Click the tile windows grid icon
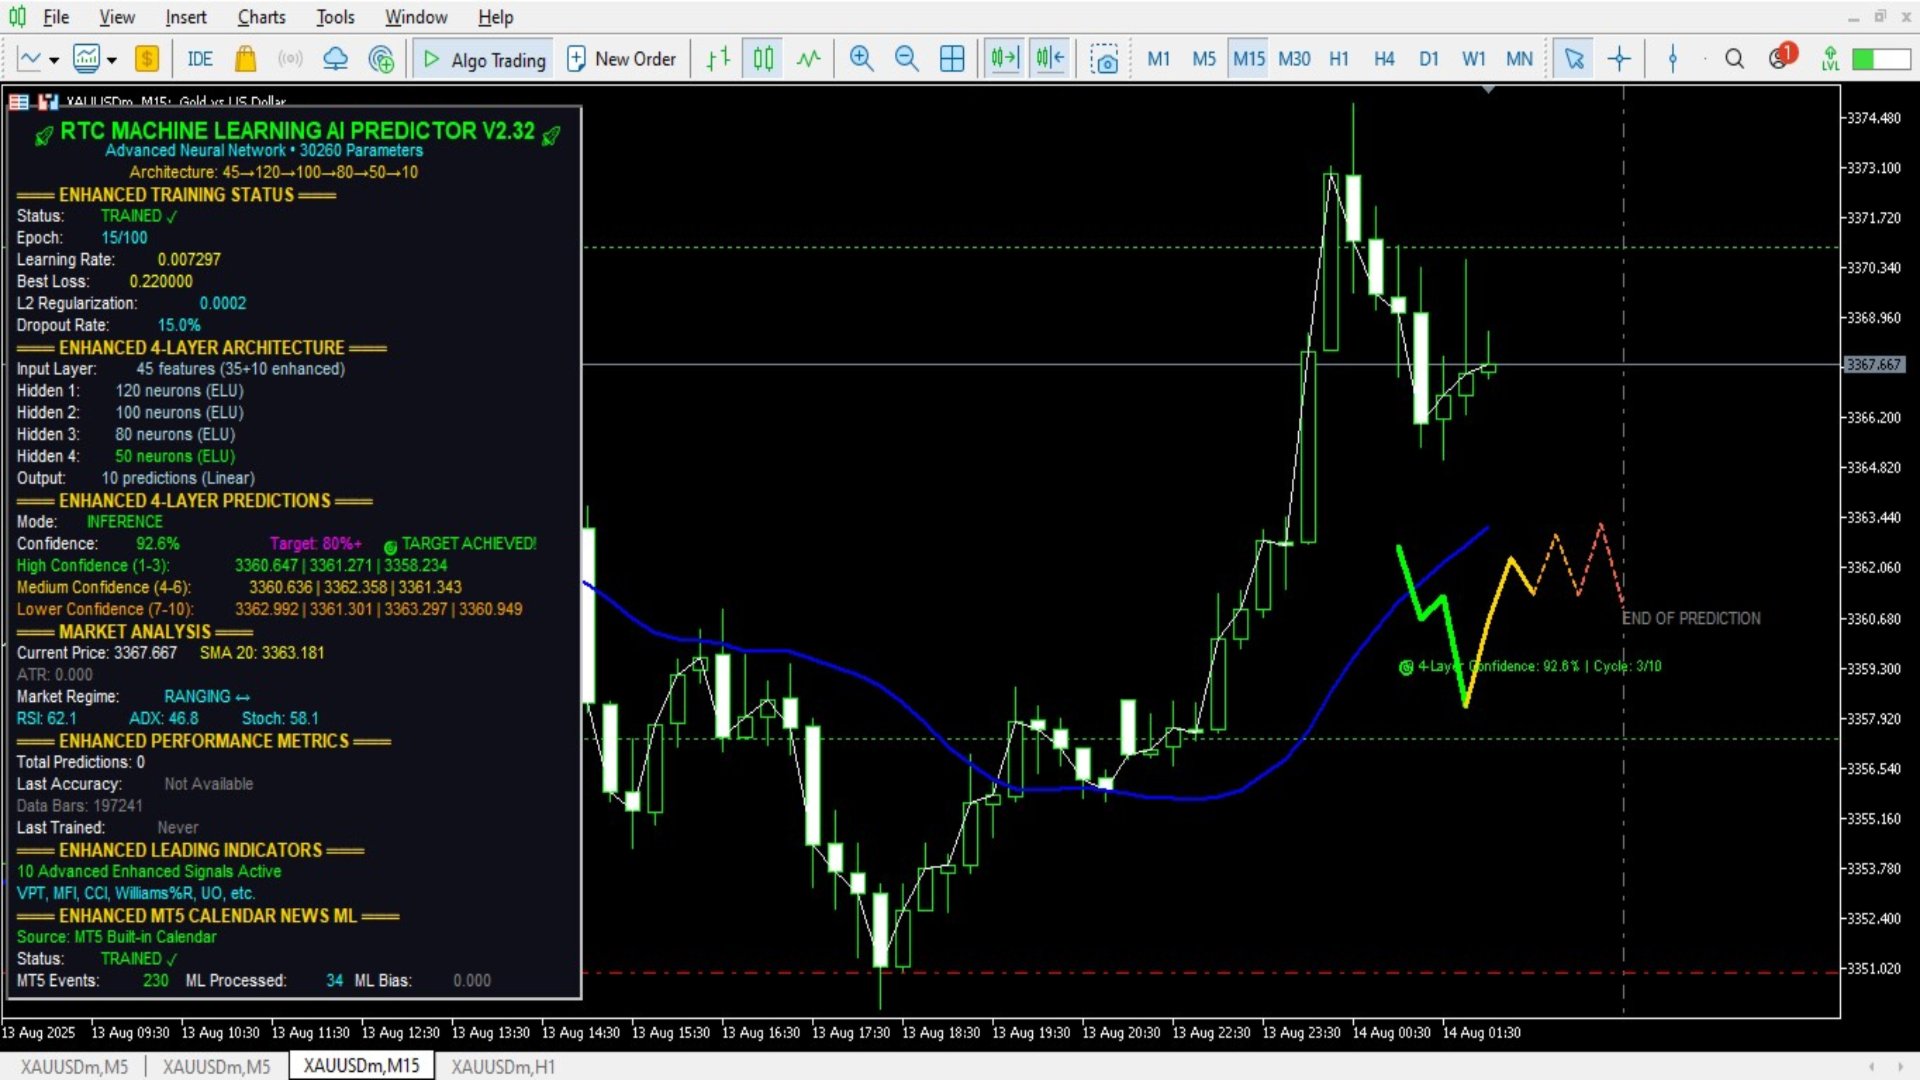 952,59
